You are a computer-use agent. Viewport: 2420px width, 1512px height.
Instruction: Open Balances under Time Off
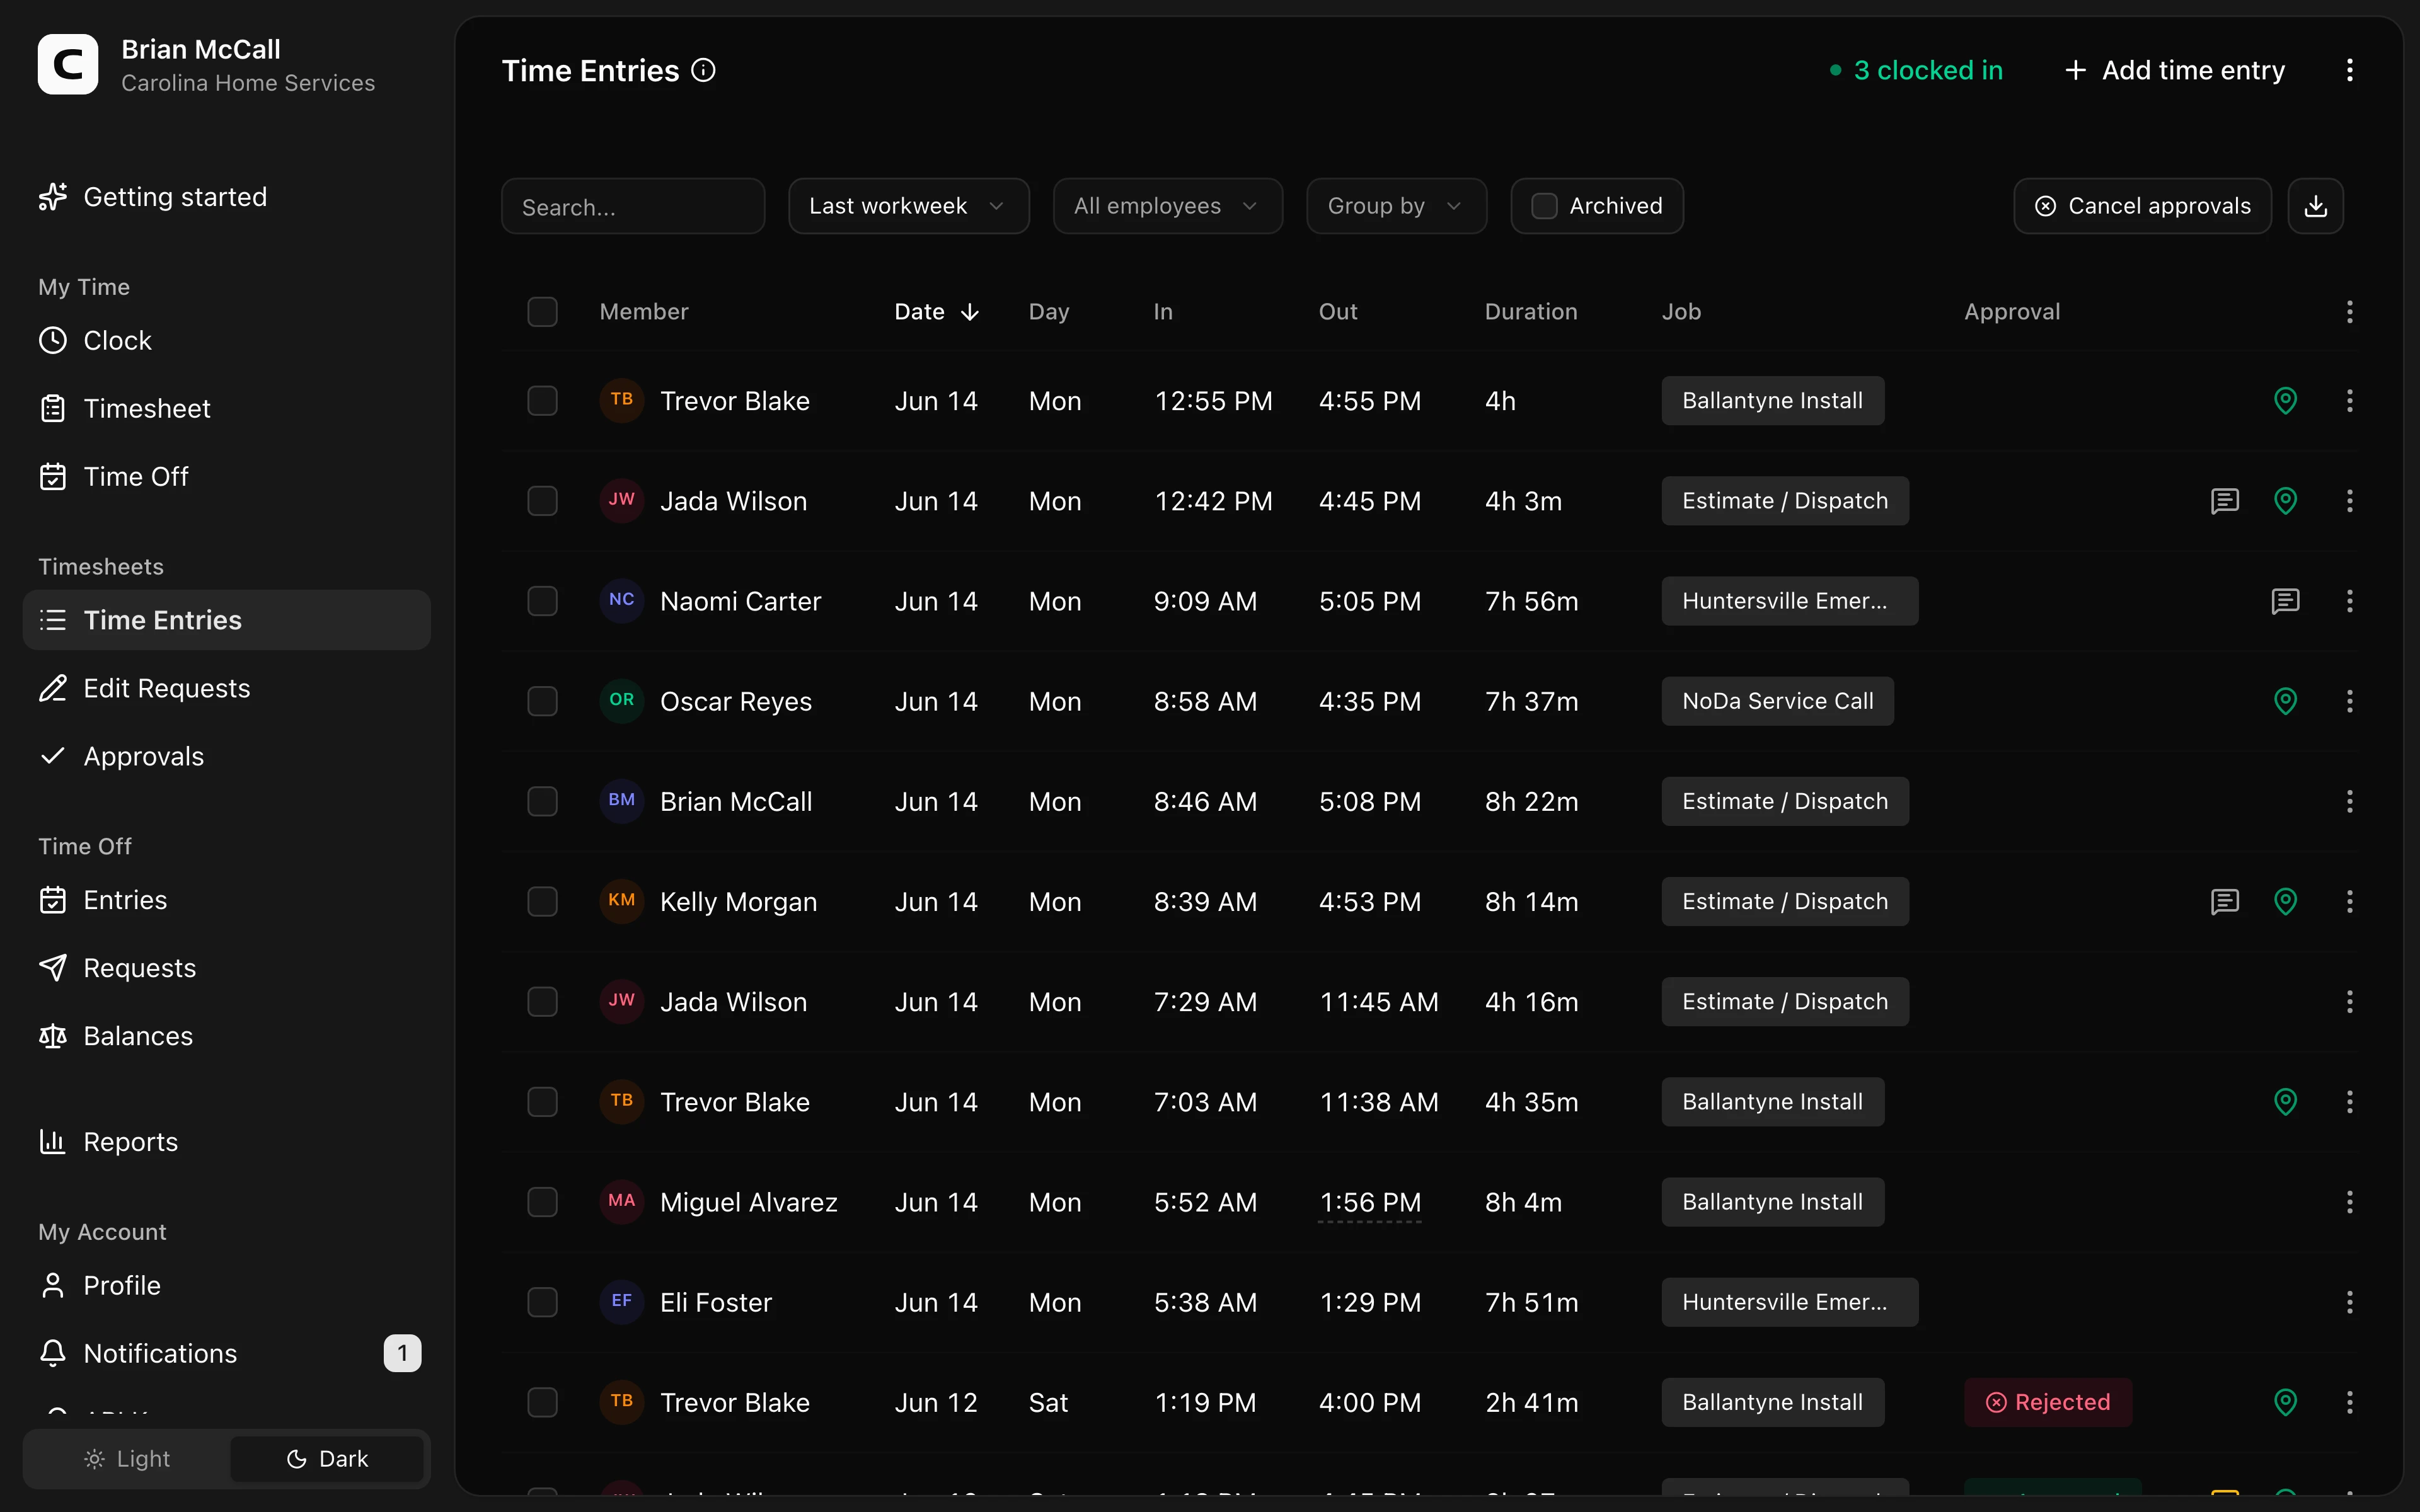pyautogui.click(x=226, y=1036)
